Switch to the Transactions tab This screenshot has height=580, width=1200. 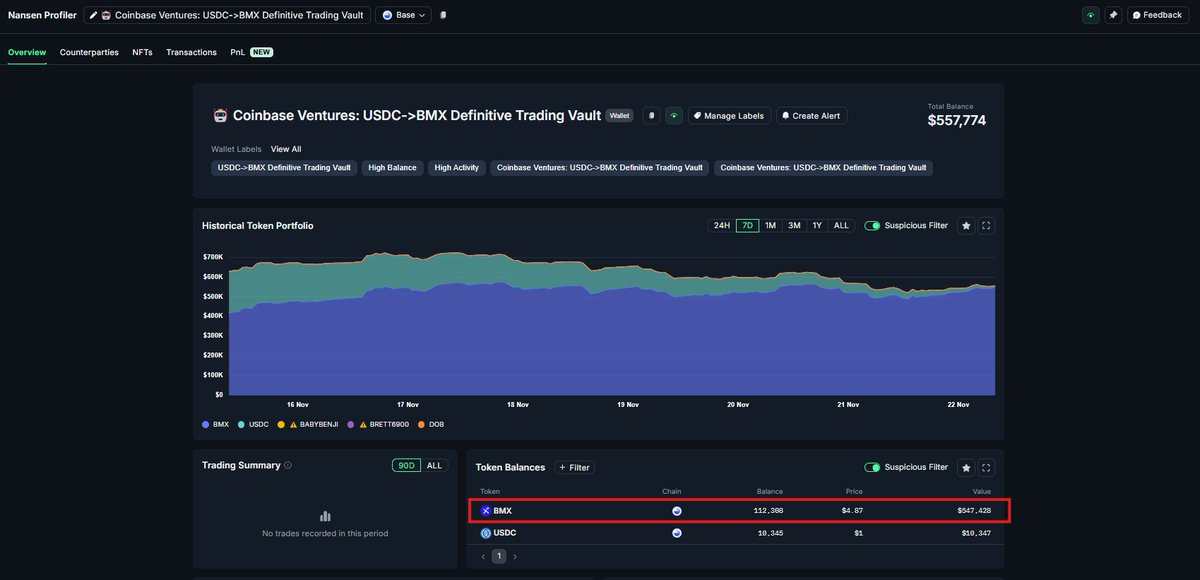pyautogui.click(x=191, y=52)
